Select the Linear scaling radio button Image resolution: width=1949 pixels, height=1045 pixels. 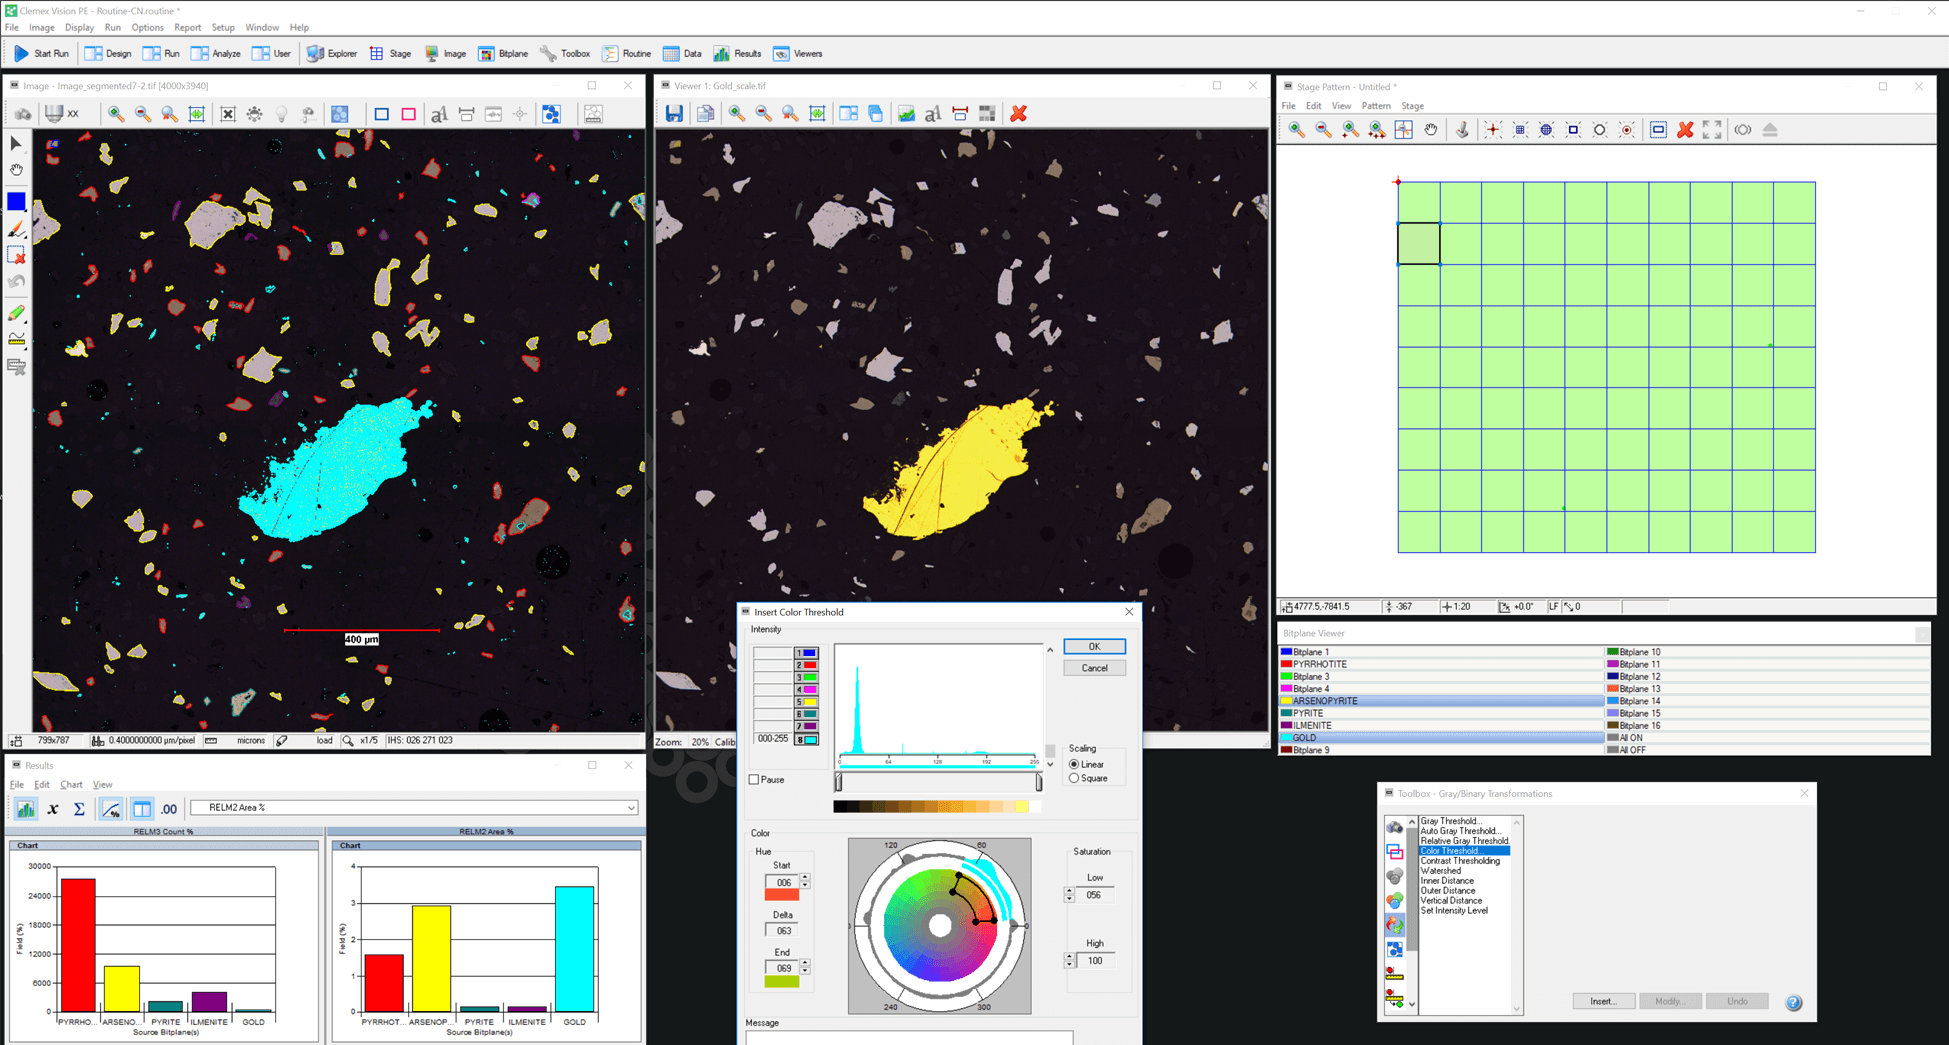pos(1074,764)
